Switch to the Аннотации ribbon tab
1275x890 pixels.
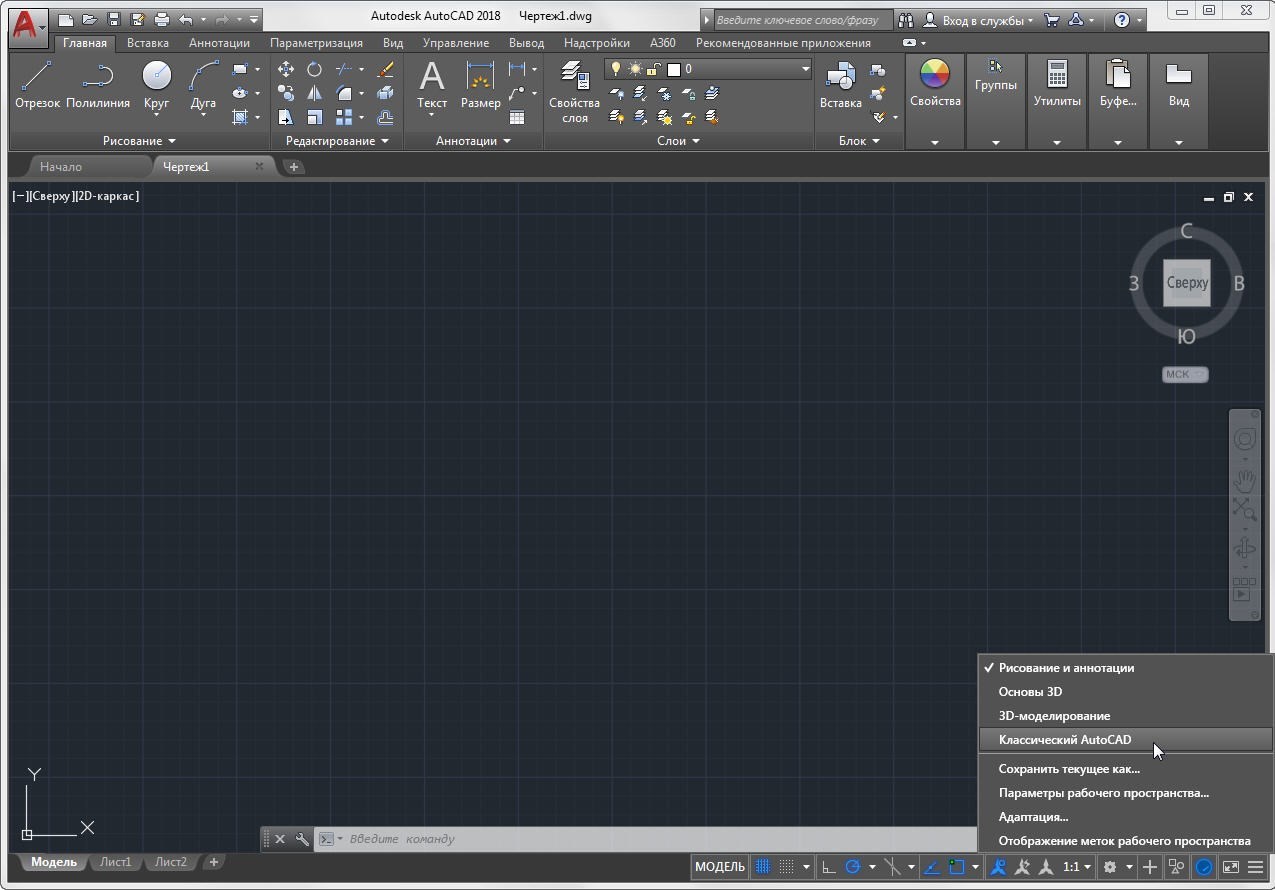tap(219, 43)
